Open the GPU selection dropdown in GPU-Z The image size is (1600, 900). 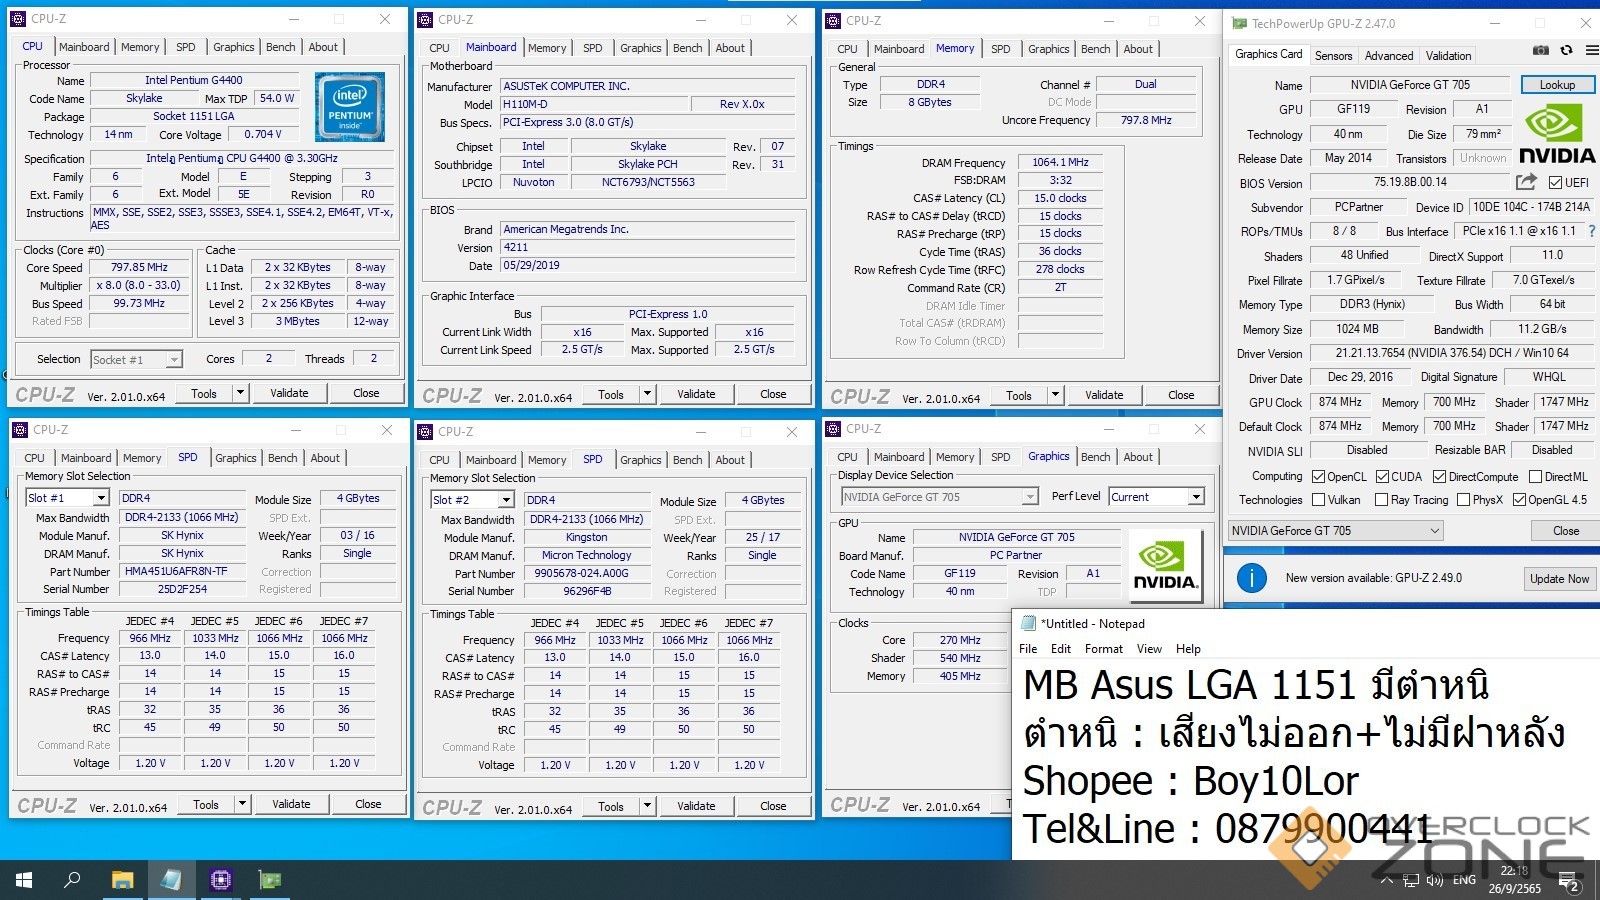coord(1335,531)
